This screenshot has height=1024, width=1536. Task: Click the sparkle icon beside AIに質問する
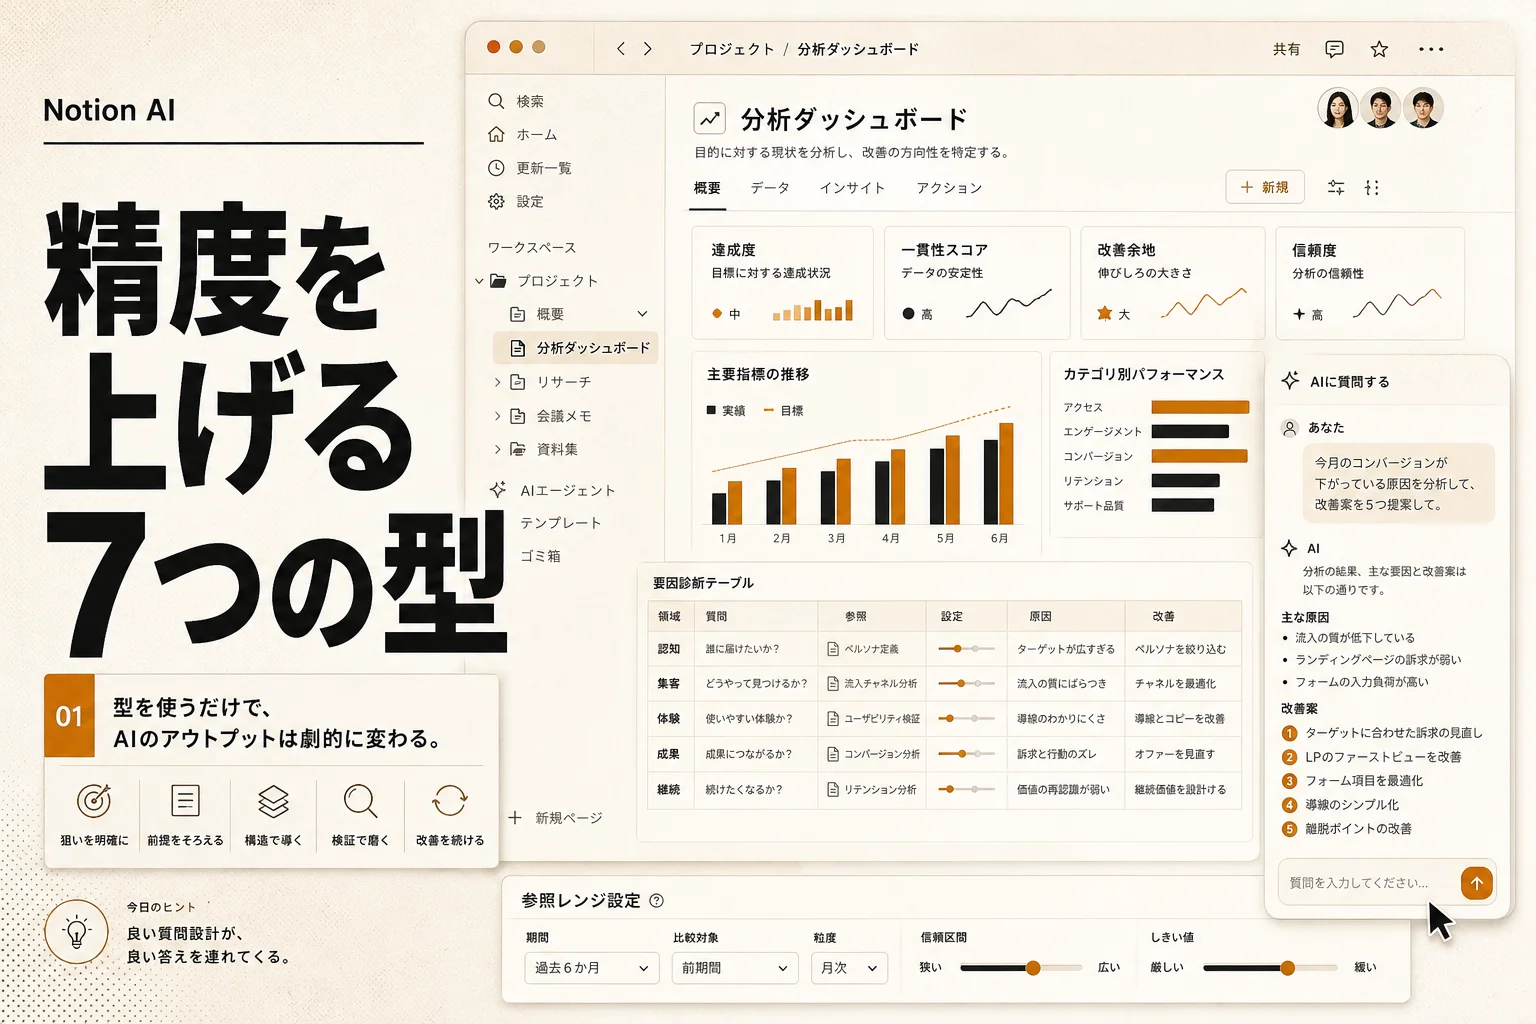tap(1290, 381)
